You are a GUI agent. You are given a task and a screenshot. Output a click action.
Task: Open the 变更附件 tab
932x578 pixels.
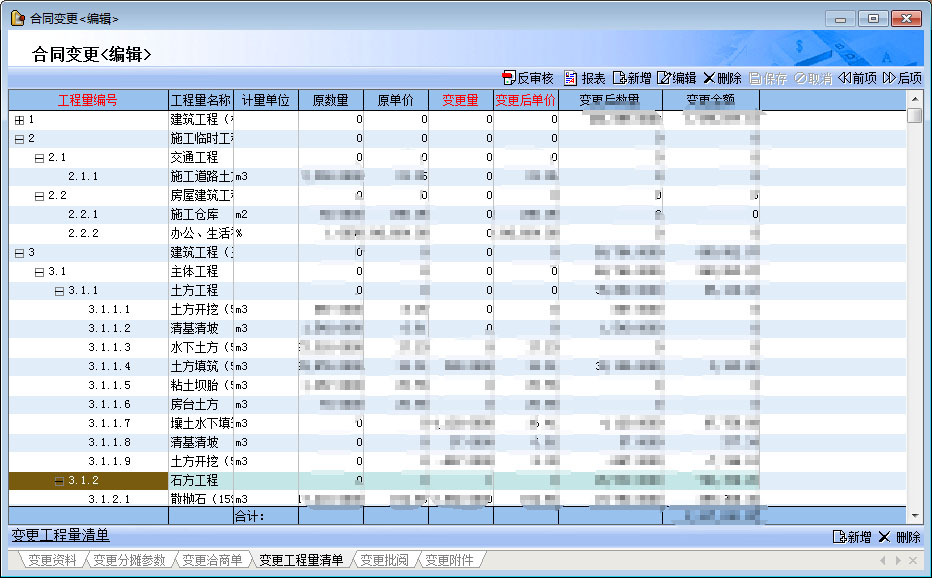450,560
